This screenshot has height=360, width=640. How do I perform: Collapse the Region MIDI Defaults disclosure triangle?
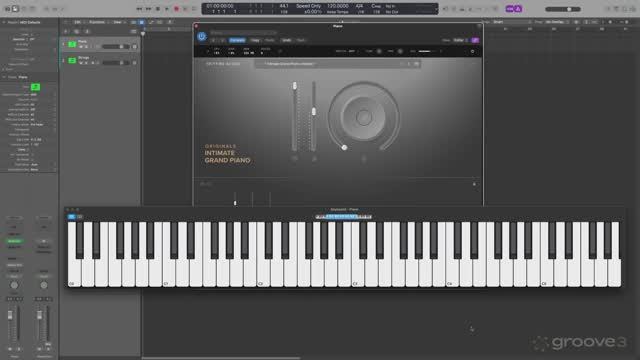4,22
